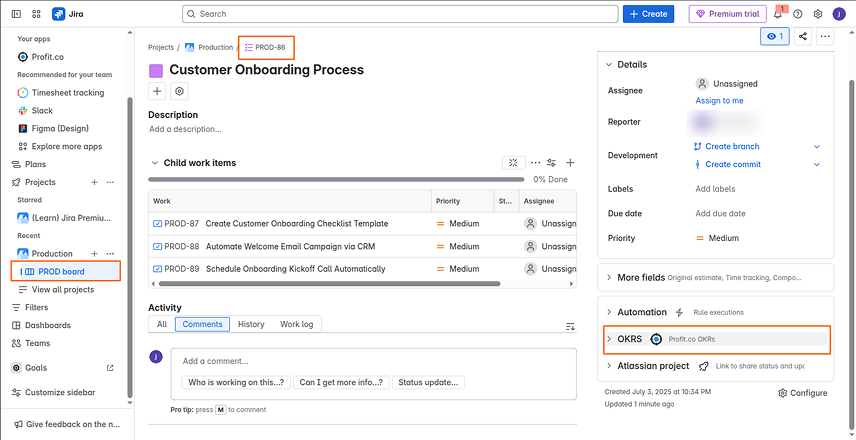Click Projects breadcrumb link
856x440 pixels.
(160, 47)
